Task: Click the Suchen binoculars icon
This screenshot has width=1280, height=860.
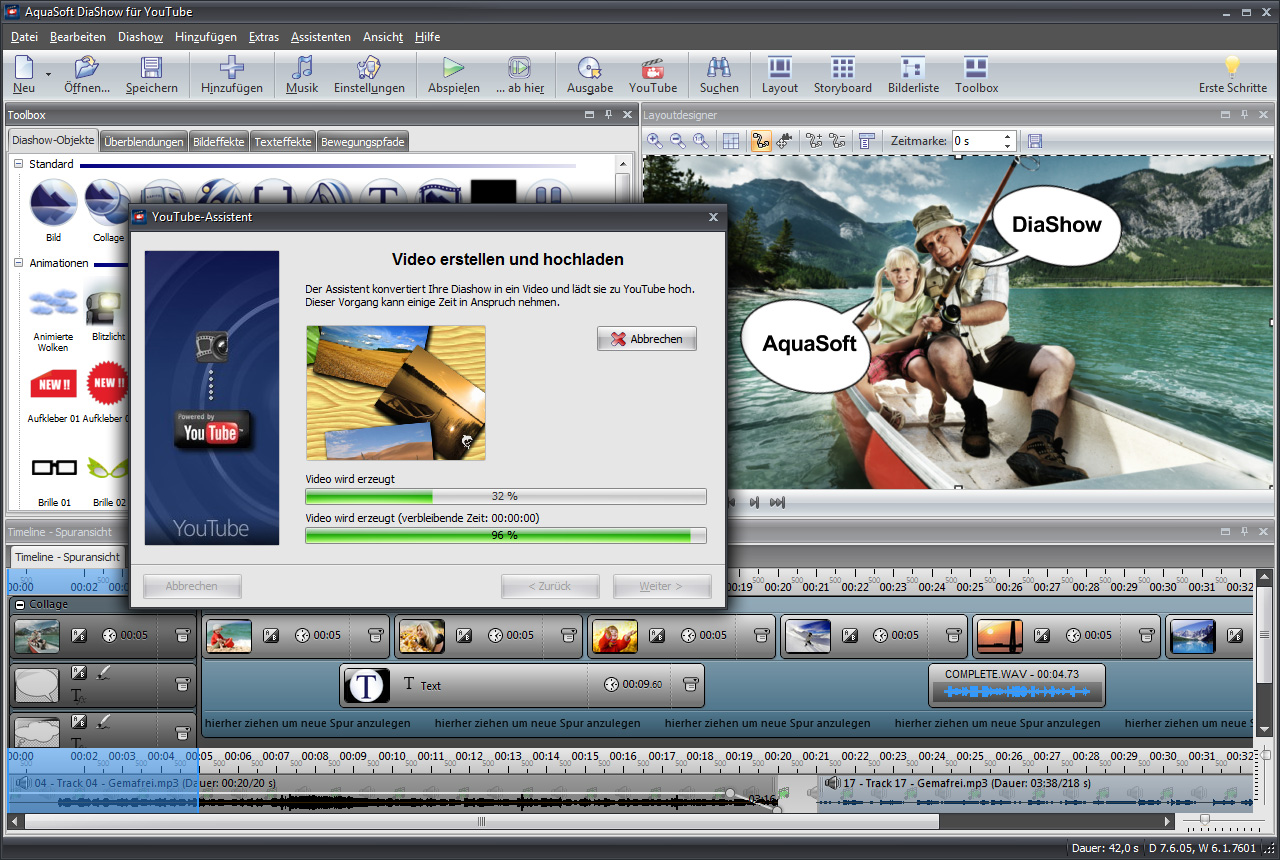Action: pos(719,68)
